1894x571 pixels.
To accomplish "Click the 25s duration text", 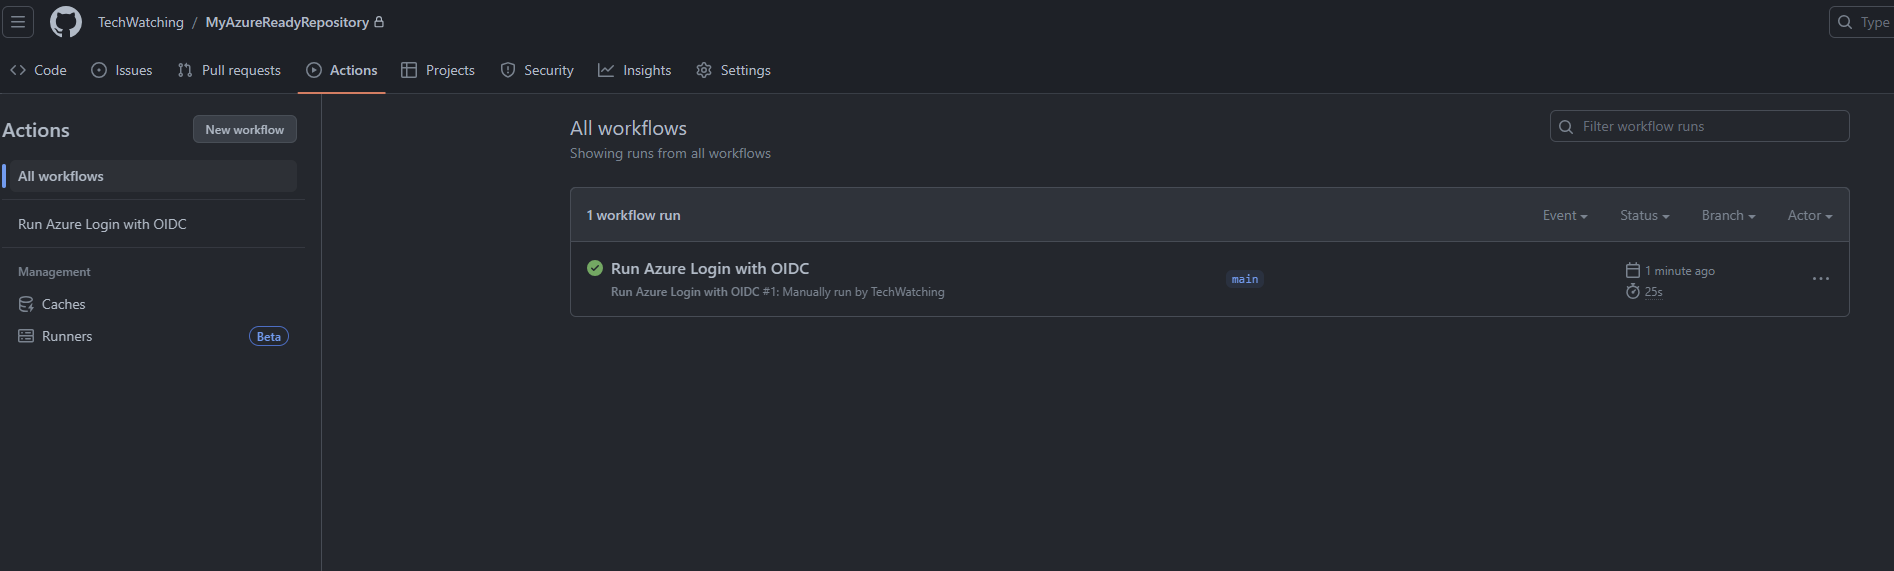I will pos(1654,292).
